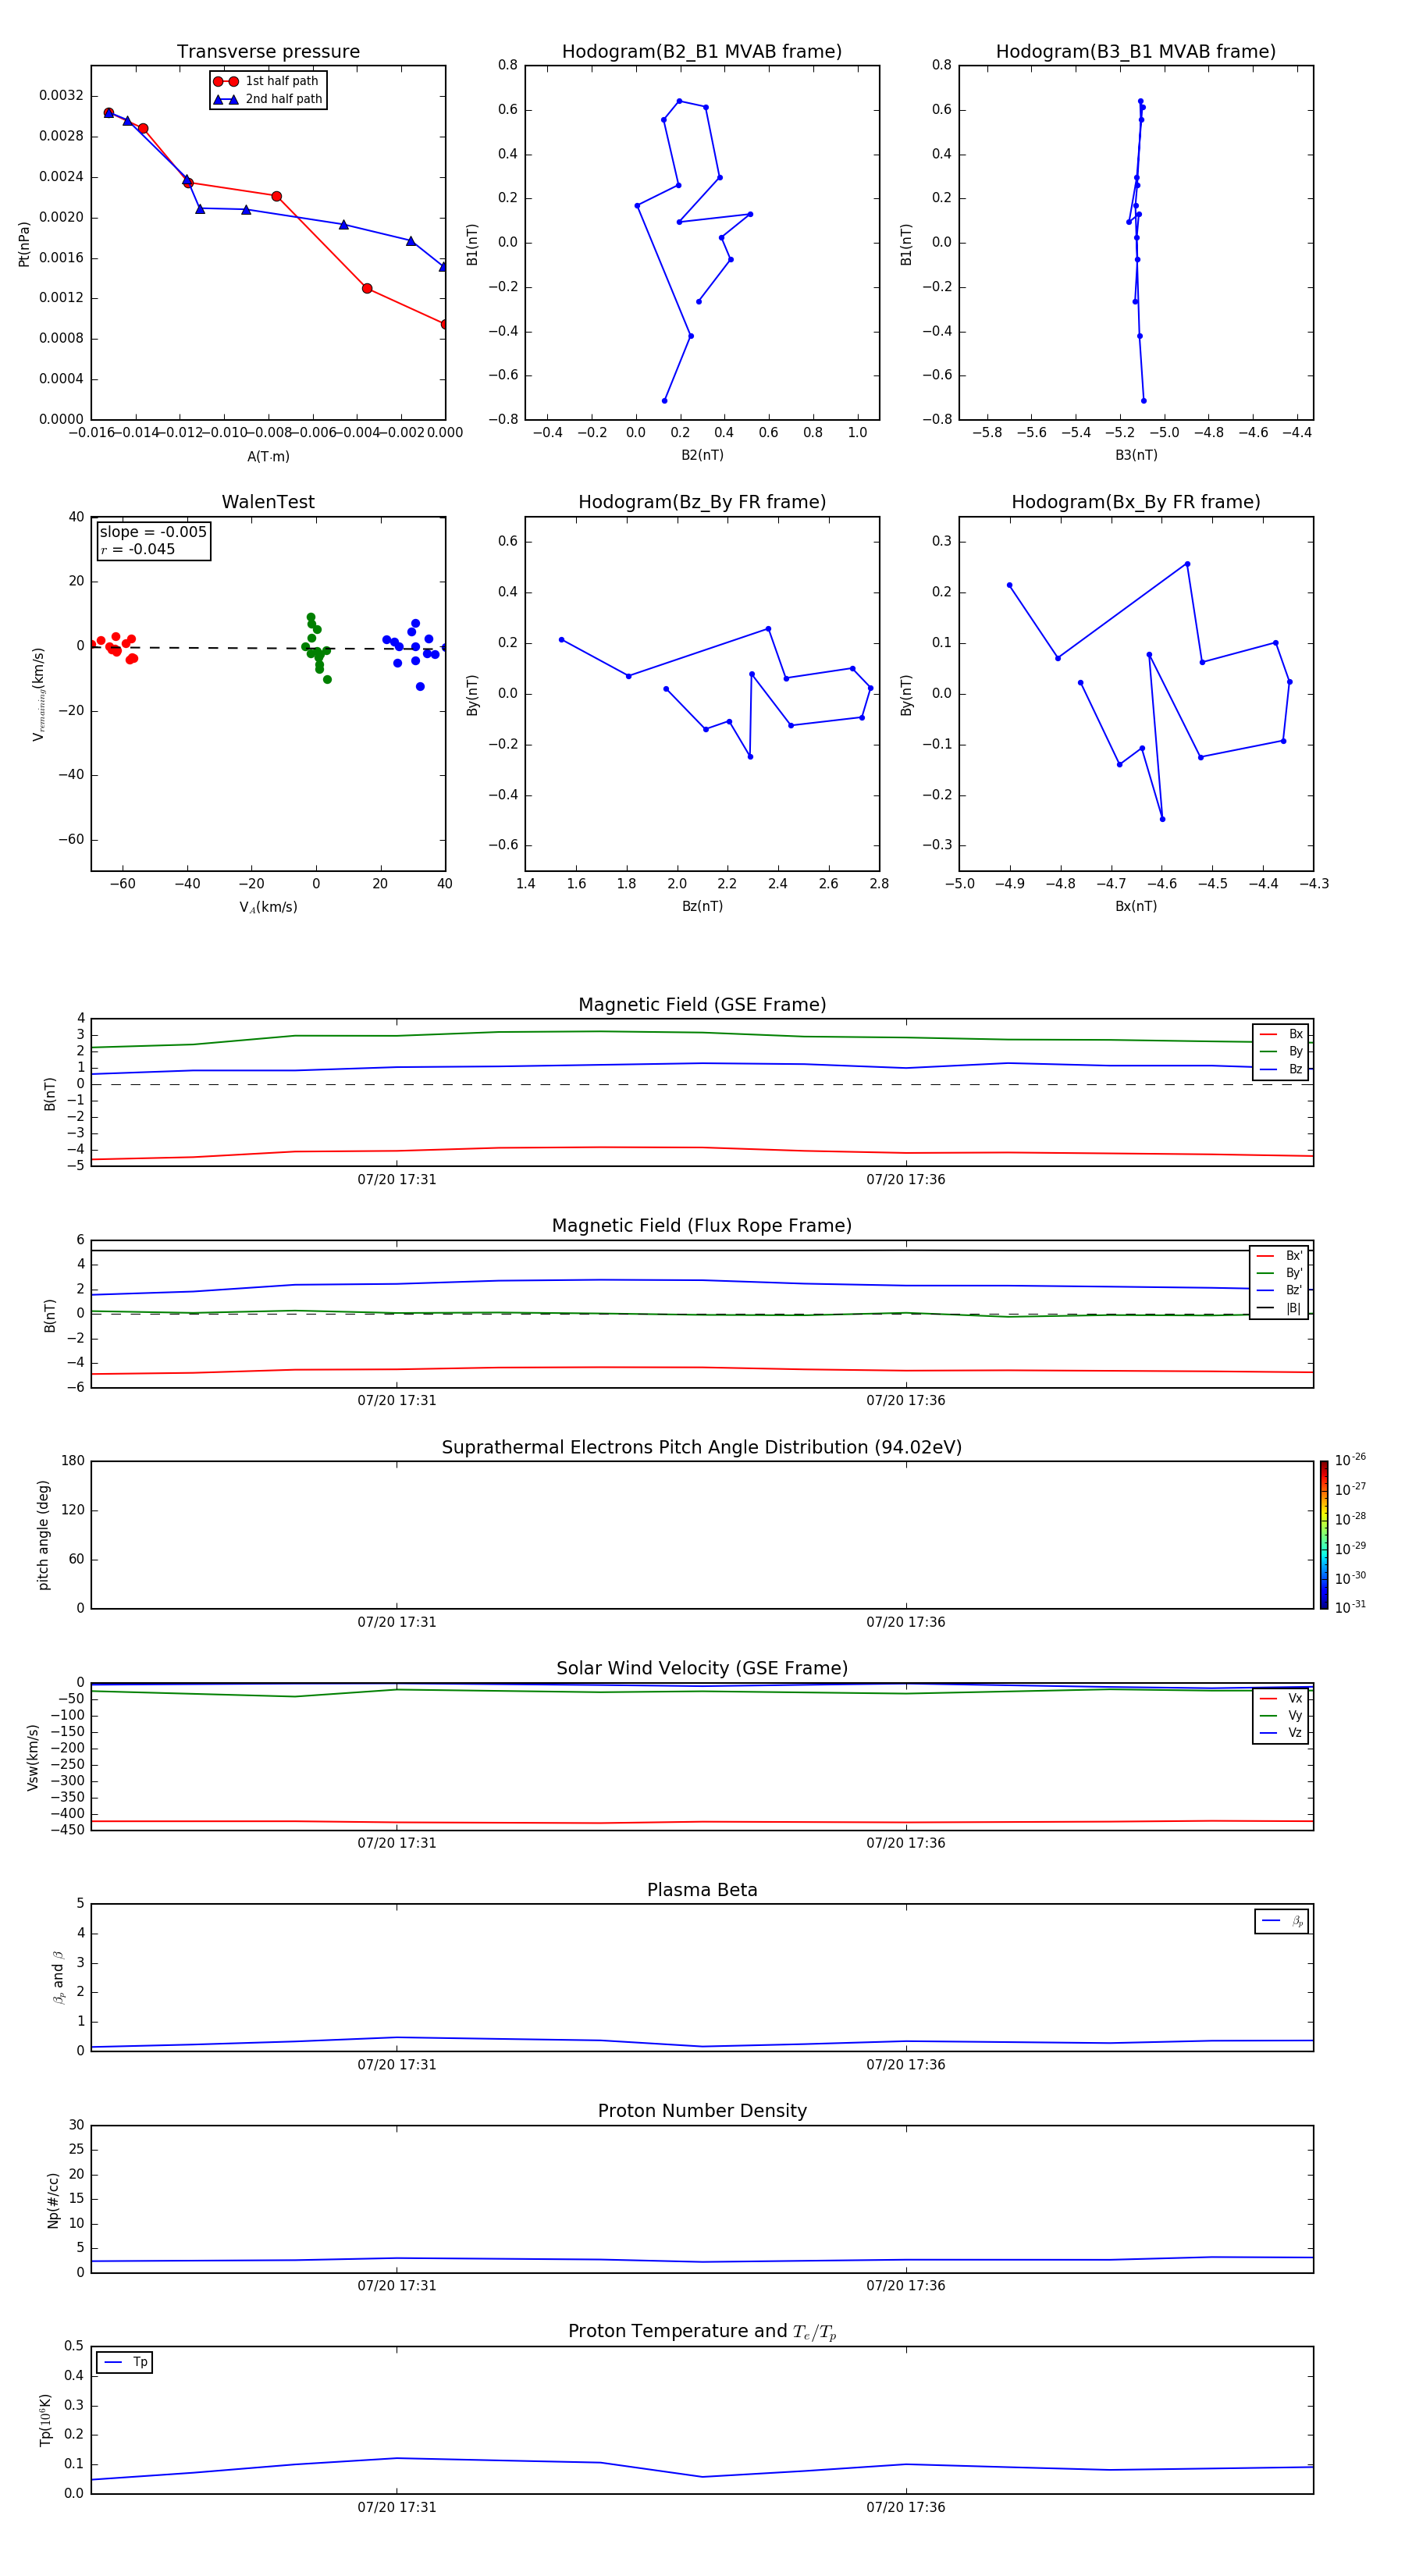Click the 'B3(nT)' x-axis label
This screenshot has height=2576, width=1405.
click(1136, 455)
